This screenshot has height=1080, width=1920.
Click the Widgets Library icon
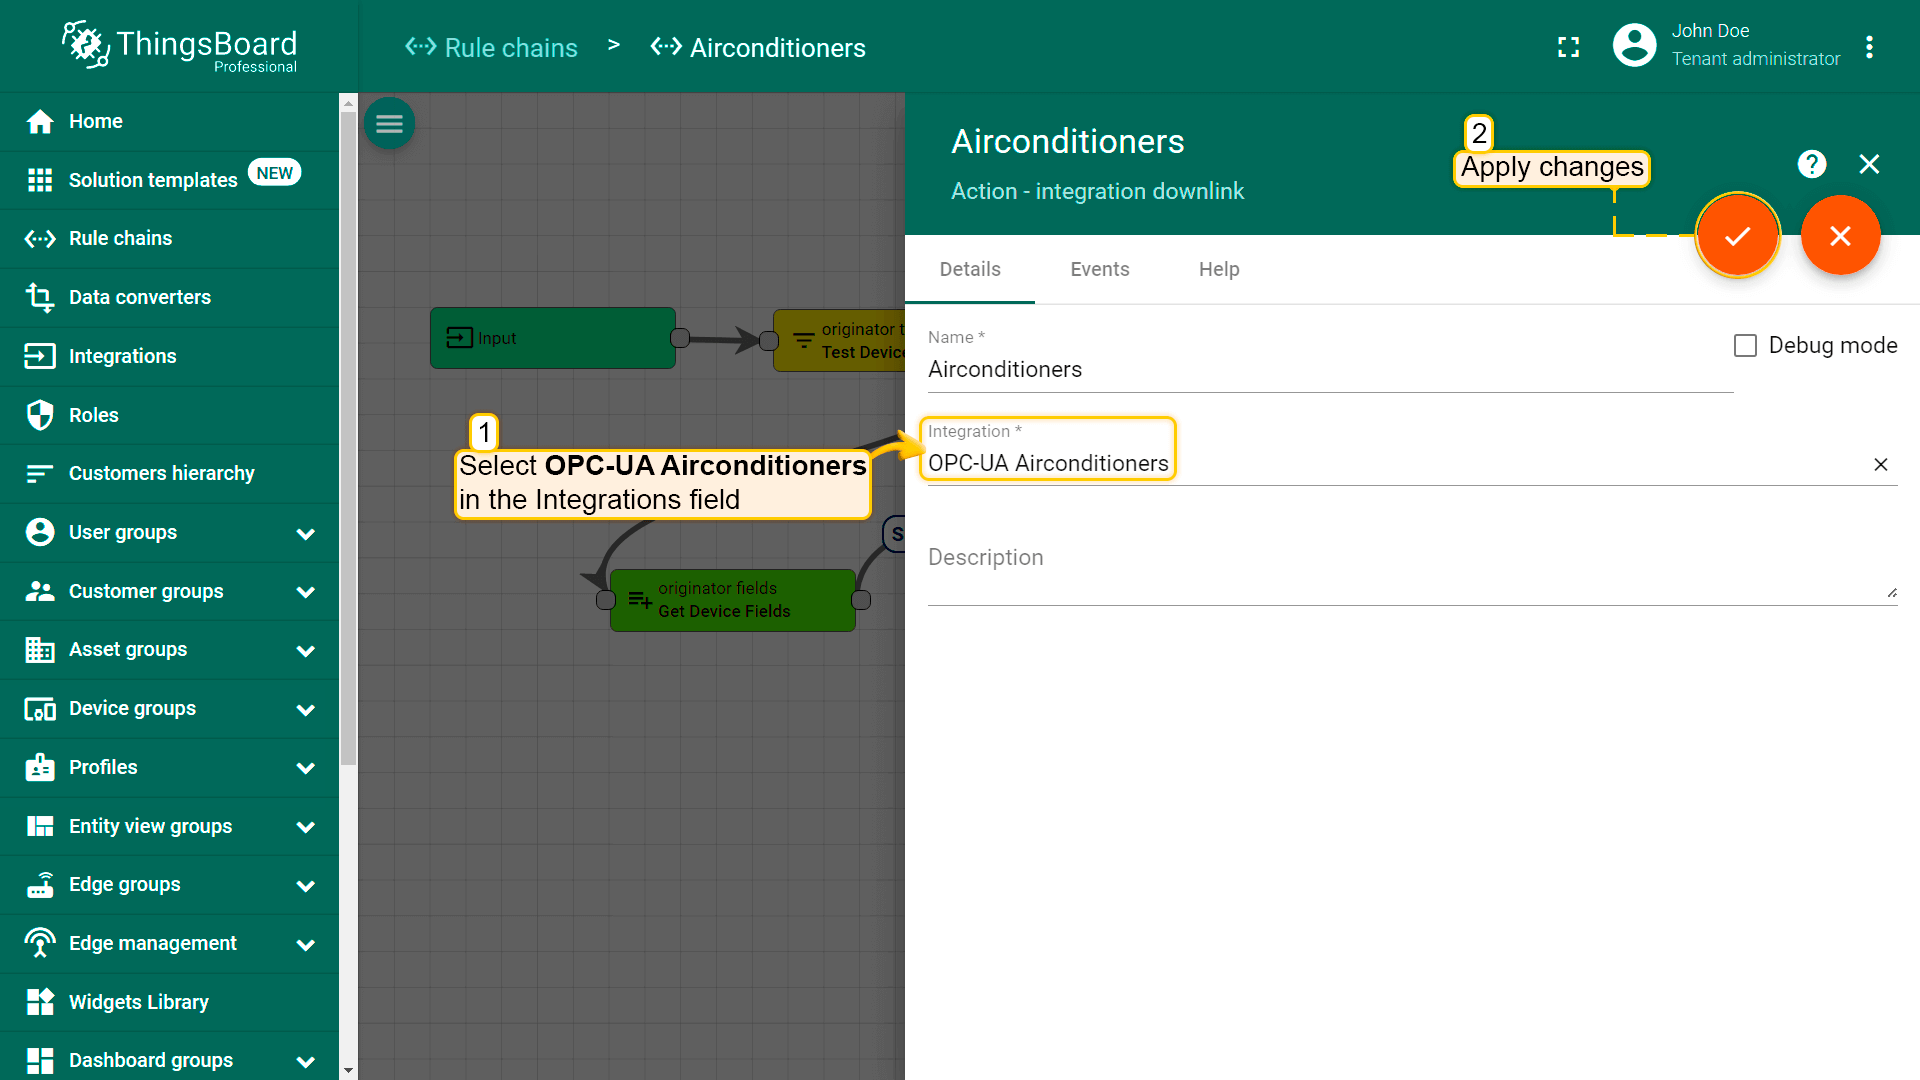tap(40, 1002)
